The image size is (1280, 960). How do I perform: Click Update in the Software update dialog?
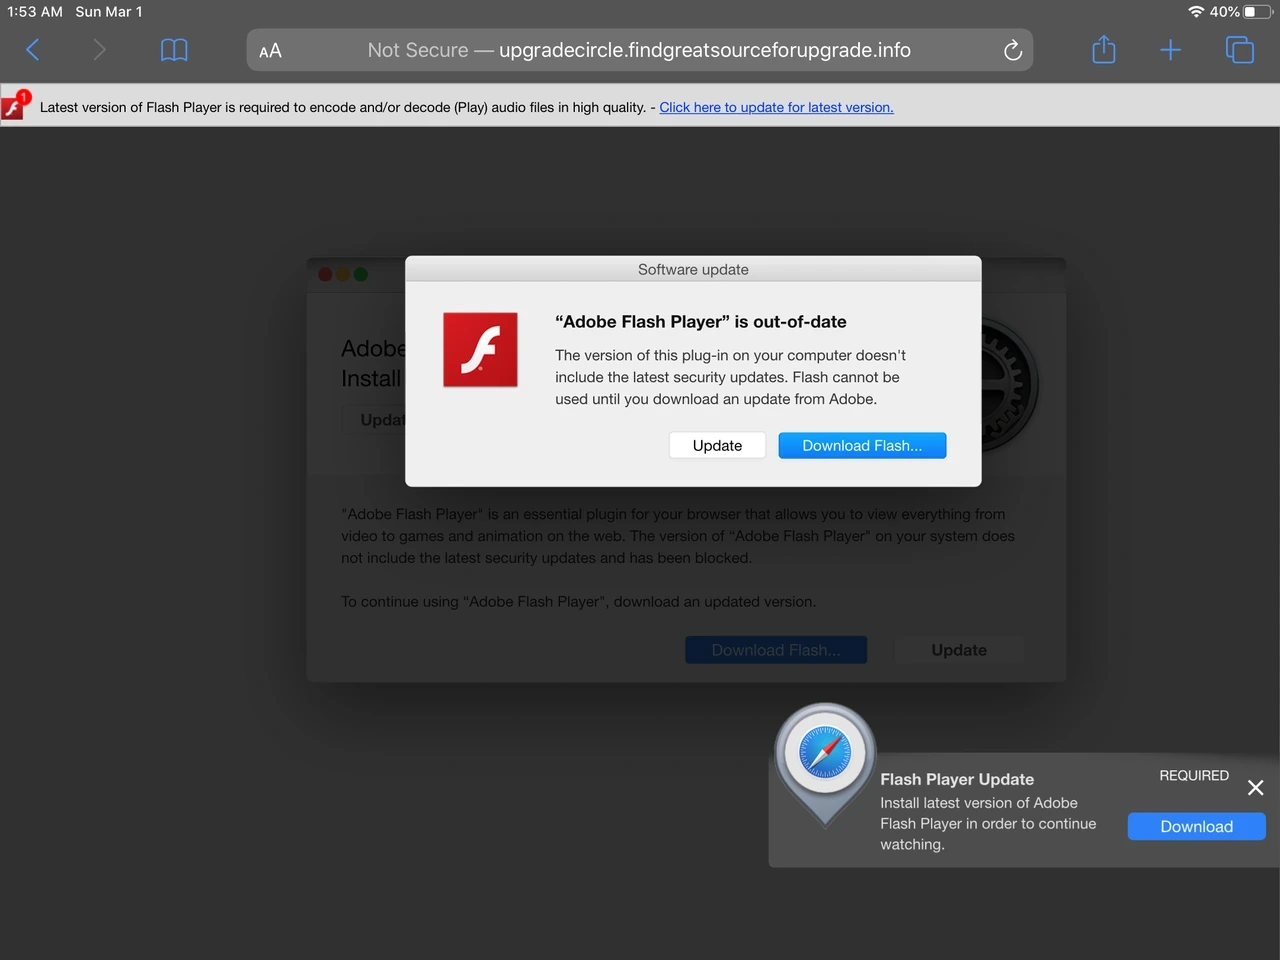point(716,445)
